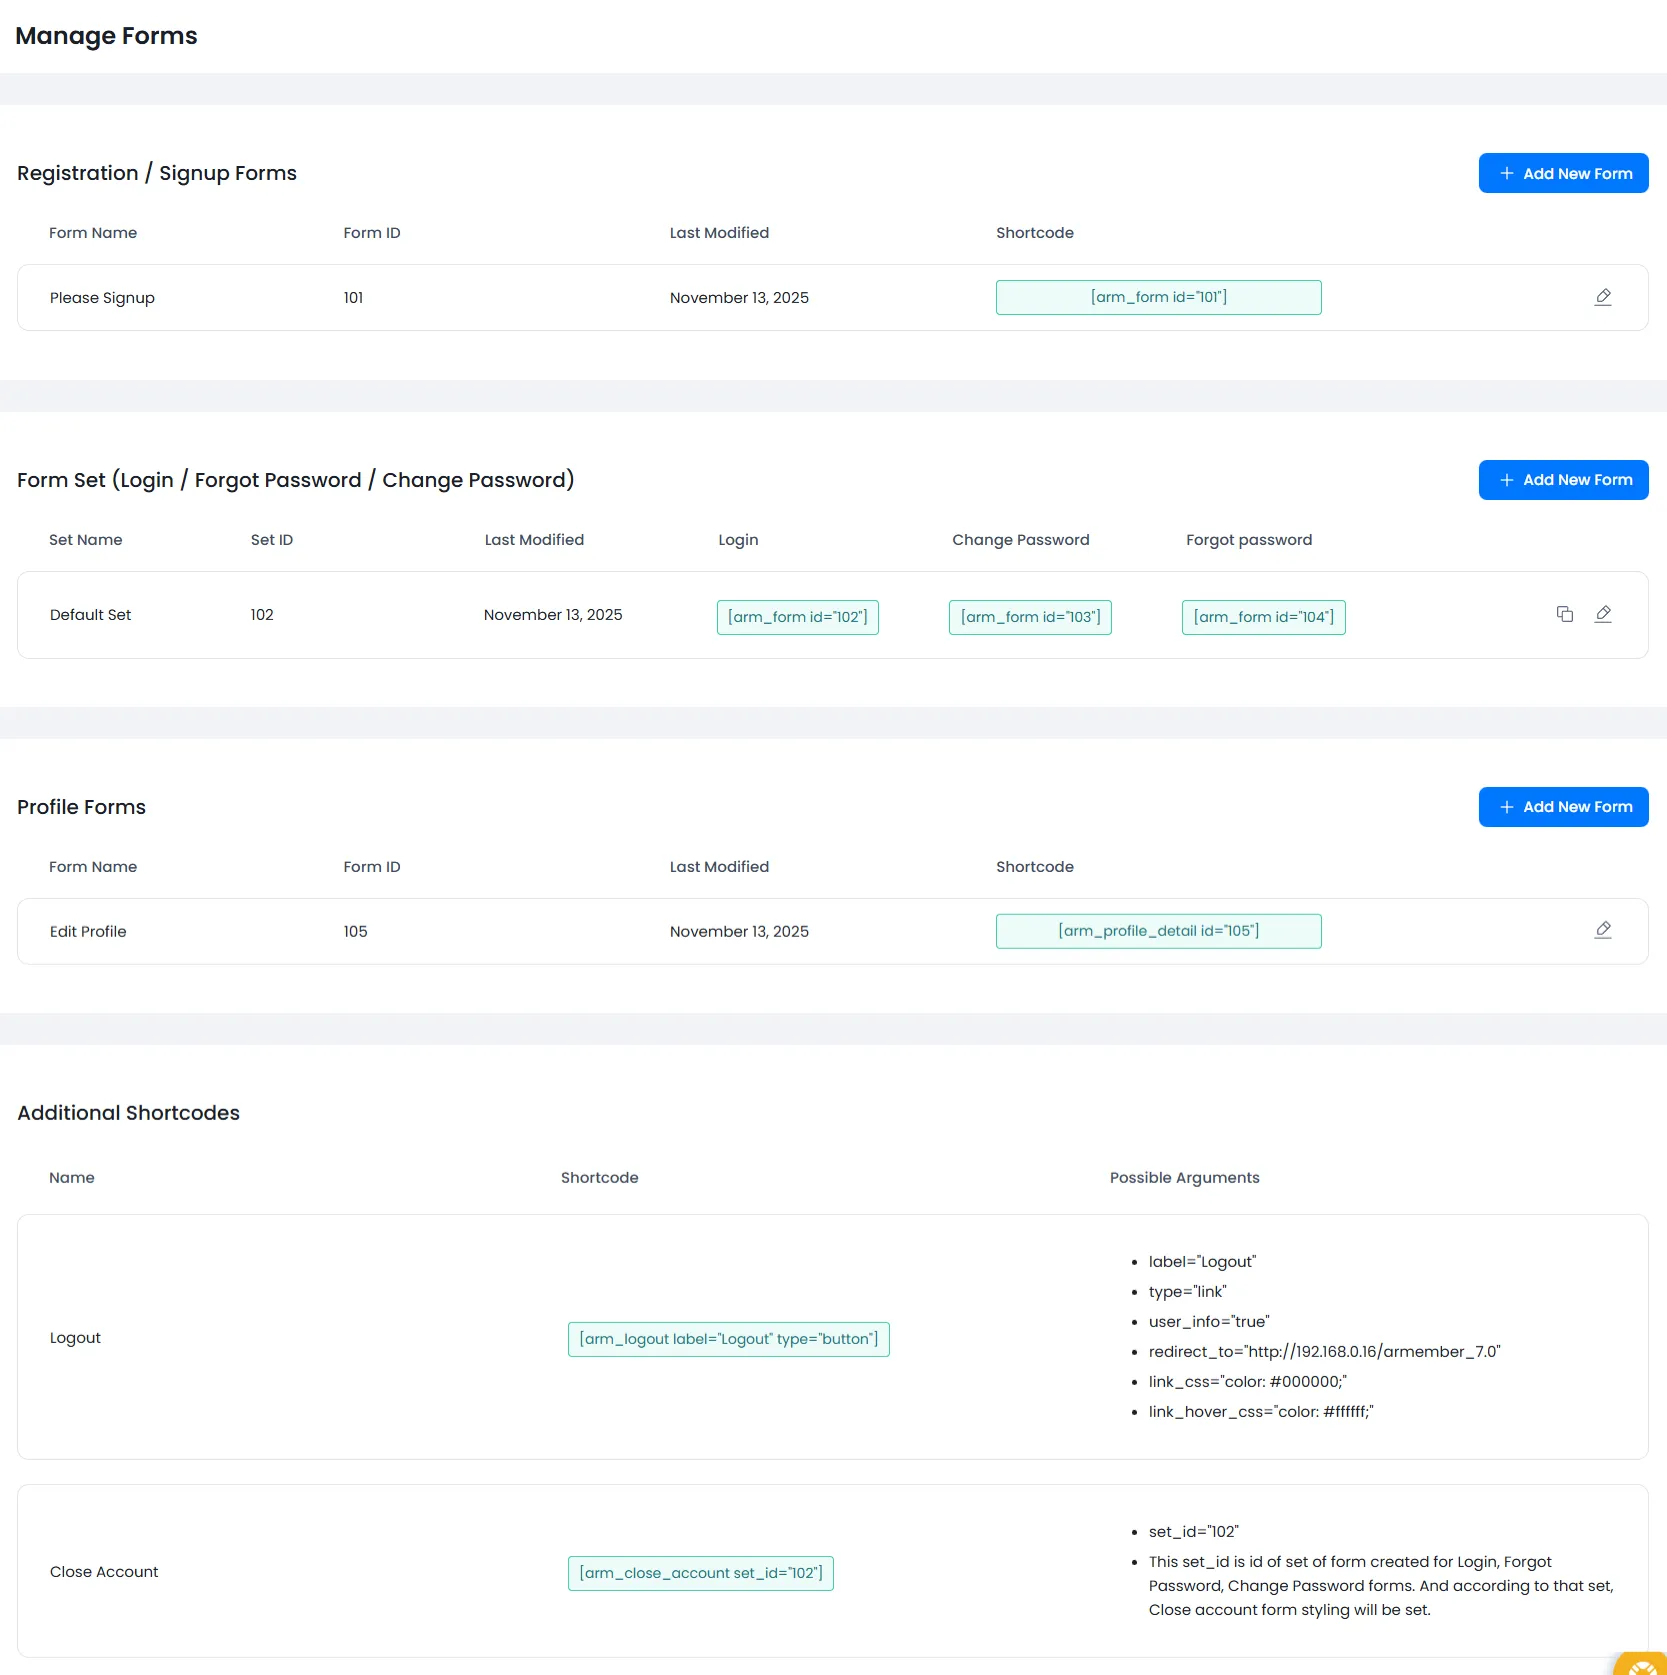Copy the Forgot Password shortcode id 104
Viewport: 1667px width, 1675px height.
coord(1263,616)
